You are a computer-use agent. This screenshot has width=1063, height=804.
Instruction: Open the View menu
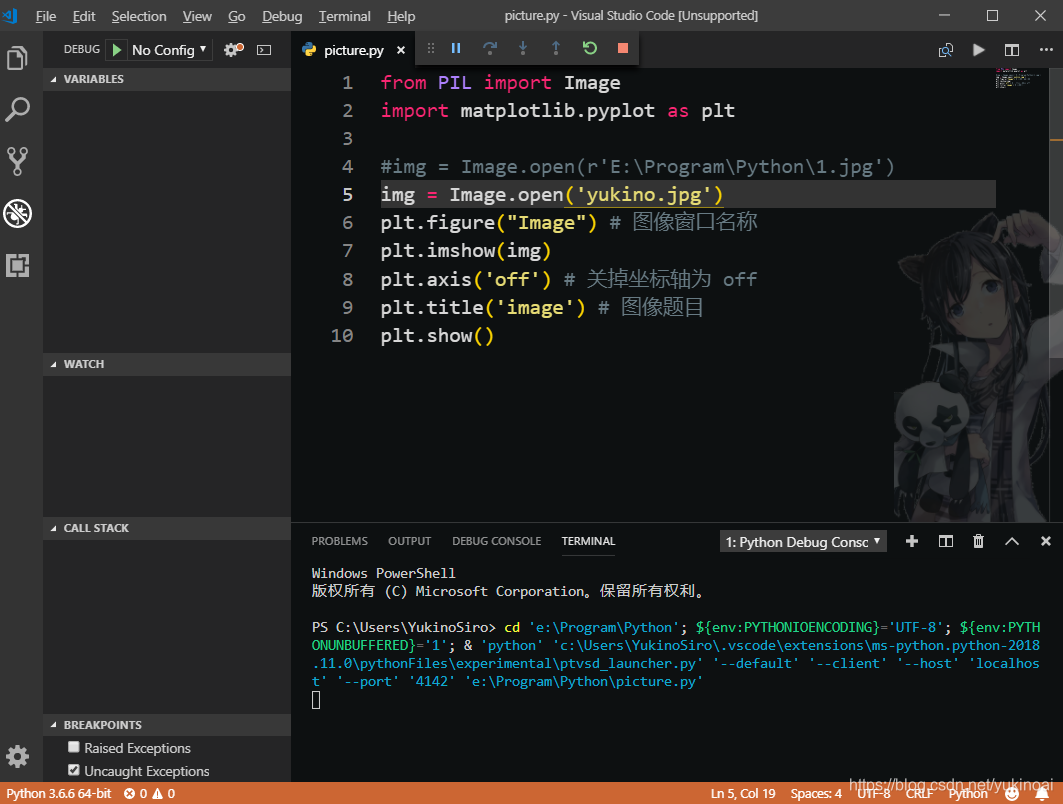197,16
